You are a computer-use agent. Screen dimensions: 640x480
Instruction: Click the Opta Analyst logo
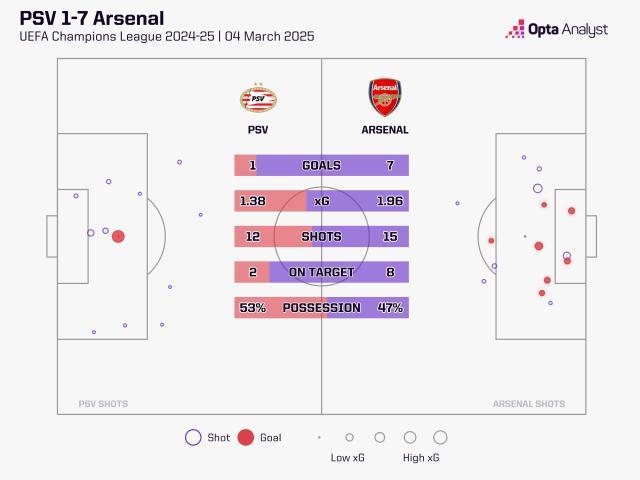coord(556,29)
